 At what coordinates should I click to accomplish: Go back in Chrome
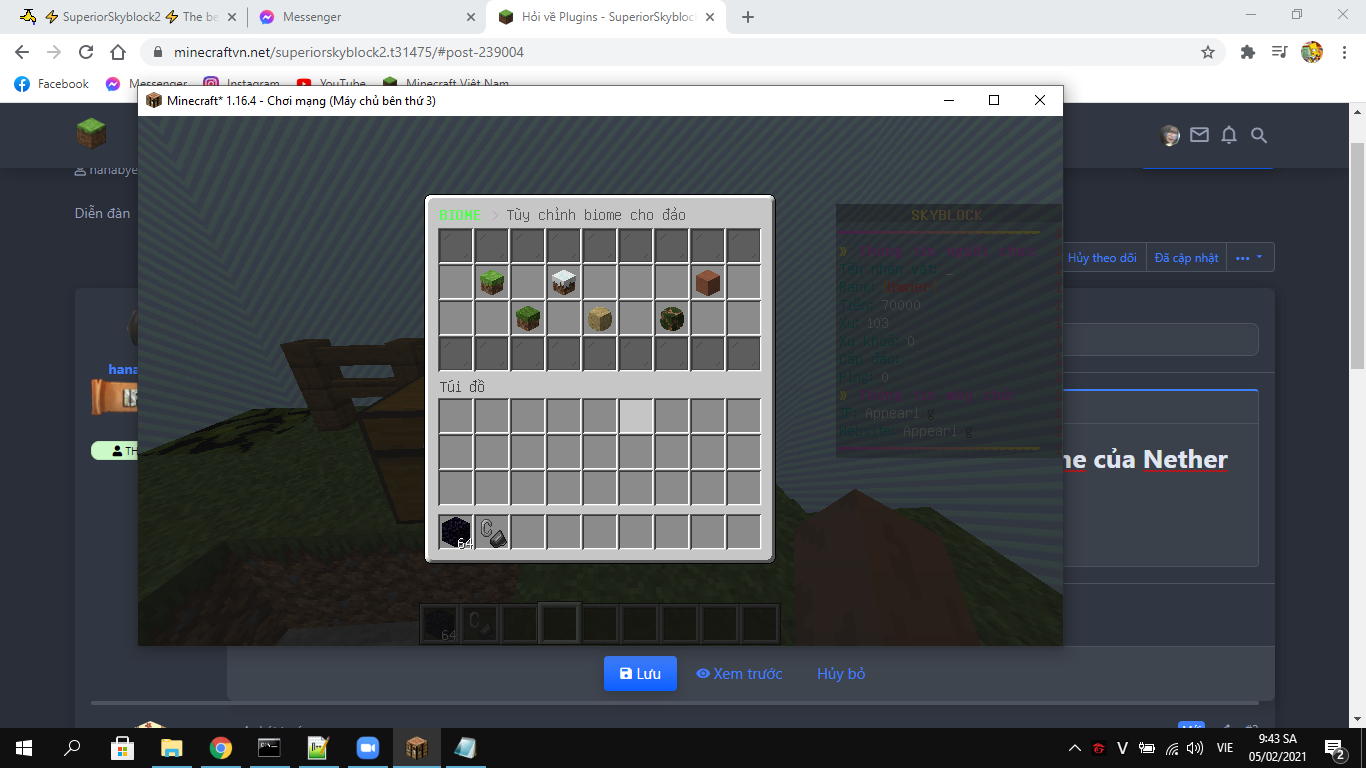[22, 52]
